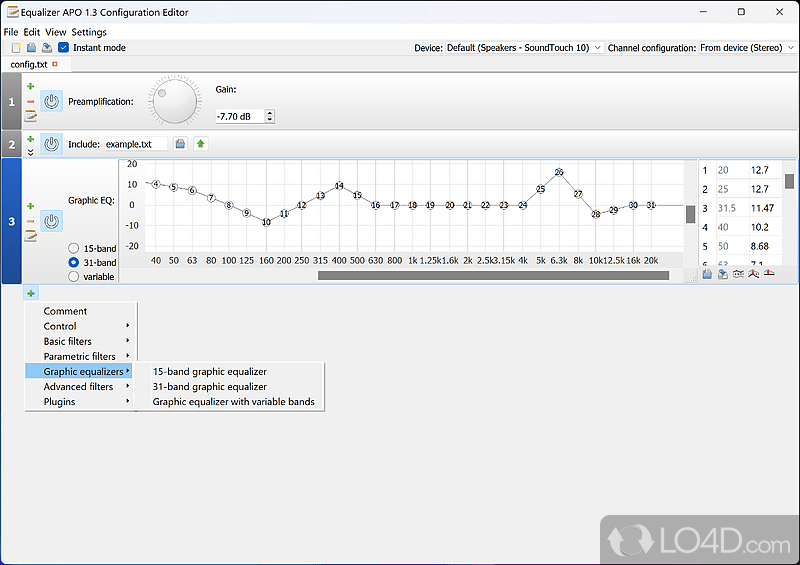Expand the Advanced filters submenu

(81, 386)
